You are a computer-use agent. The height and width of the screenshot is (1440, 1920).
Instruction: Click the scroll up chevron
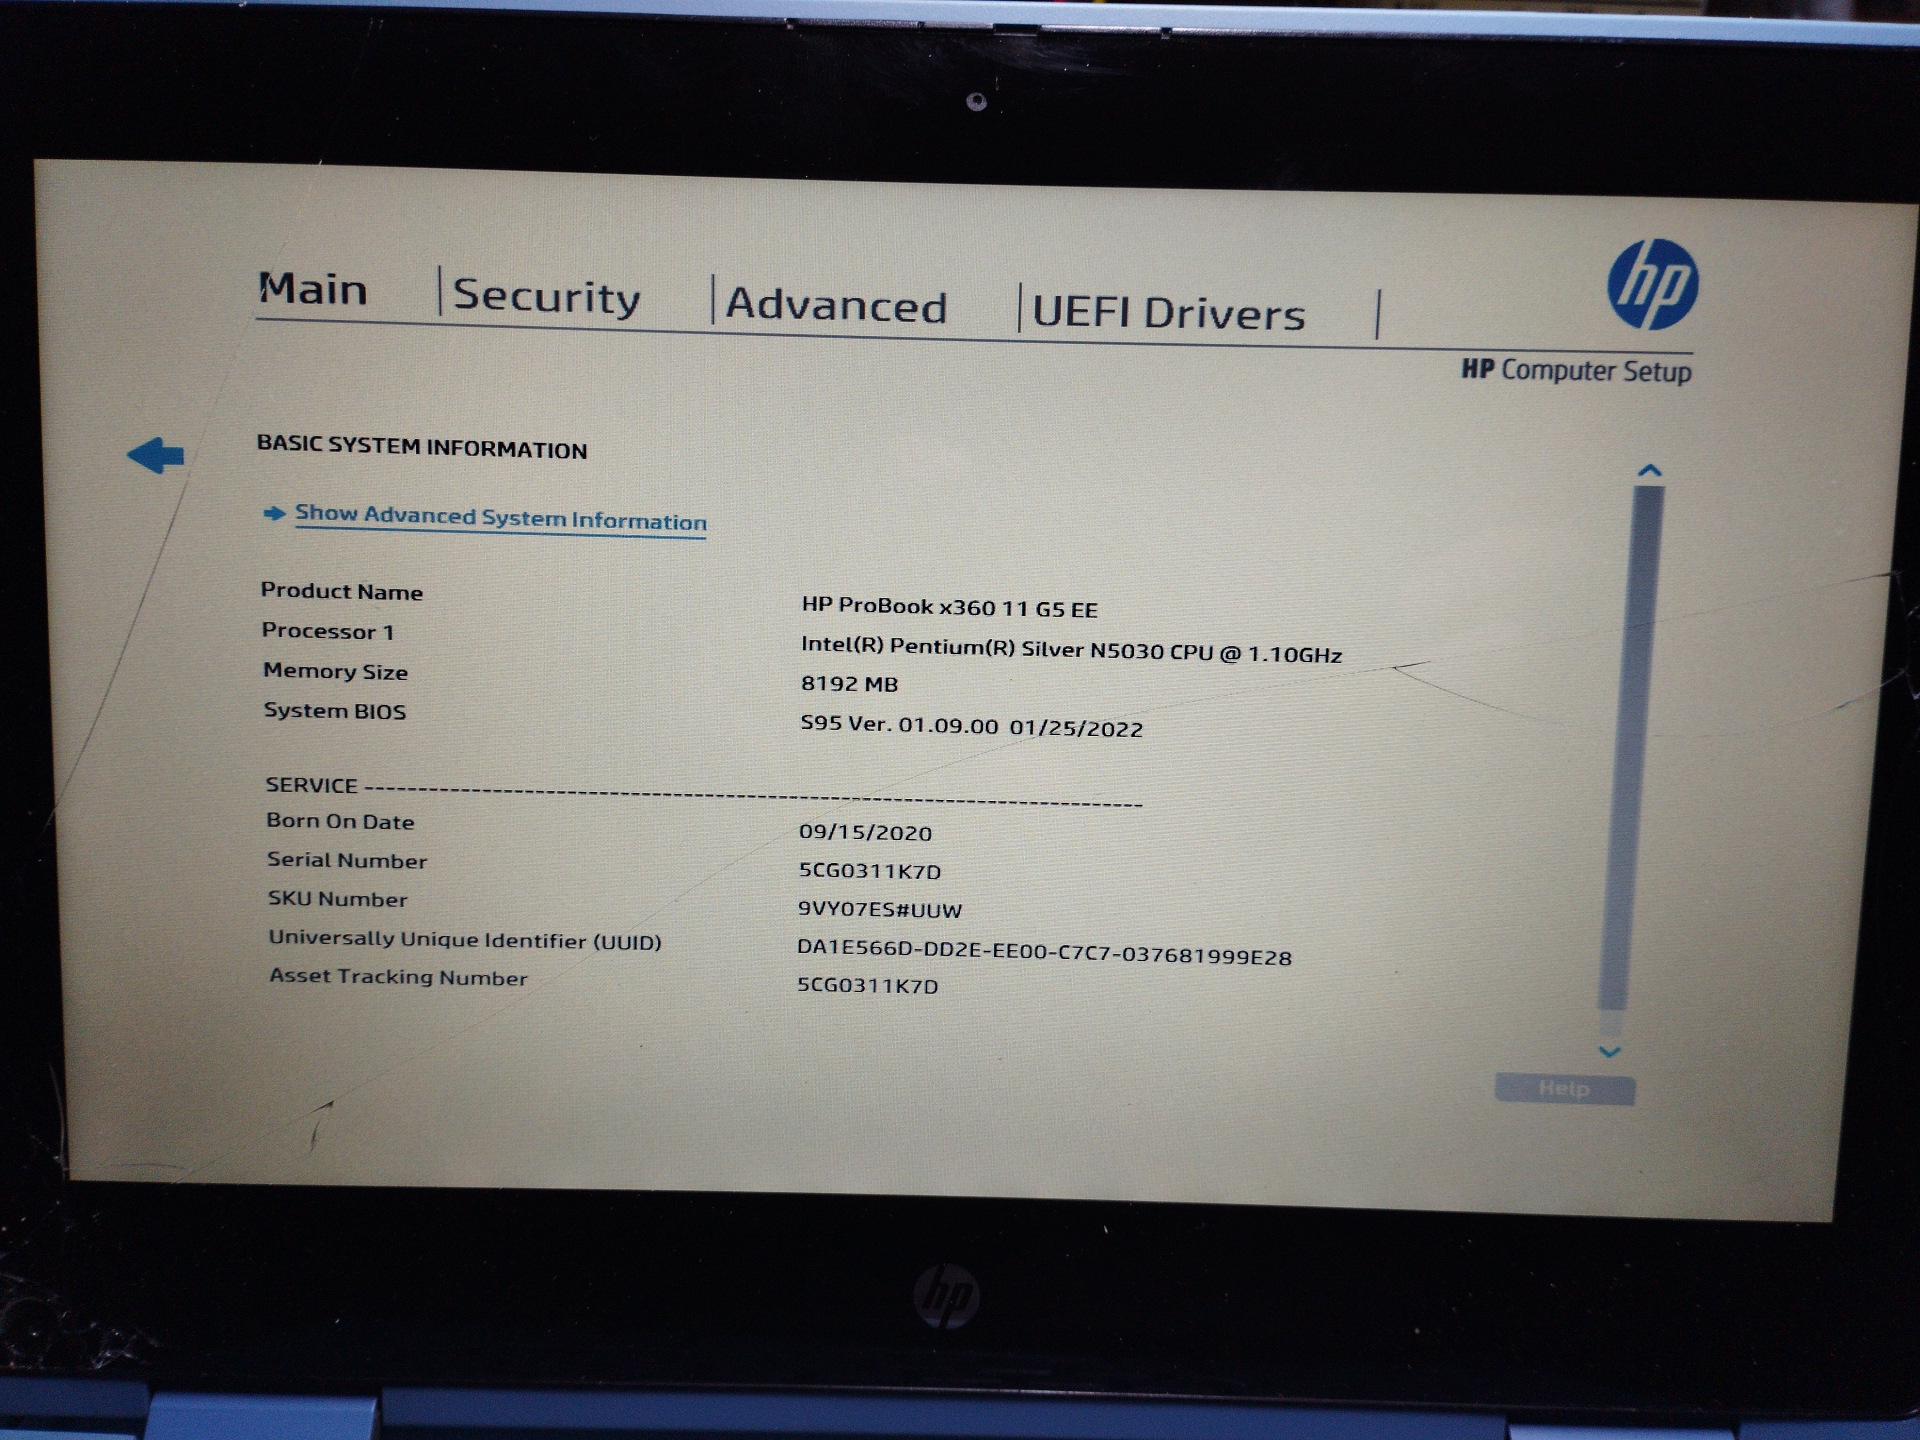[x=1650, y=470]
